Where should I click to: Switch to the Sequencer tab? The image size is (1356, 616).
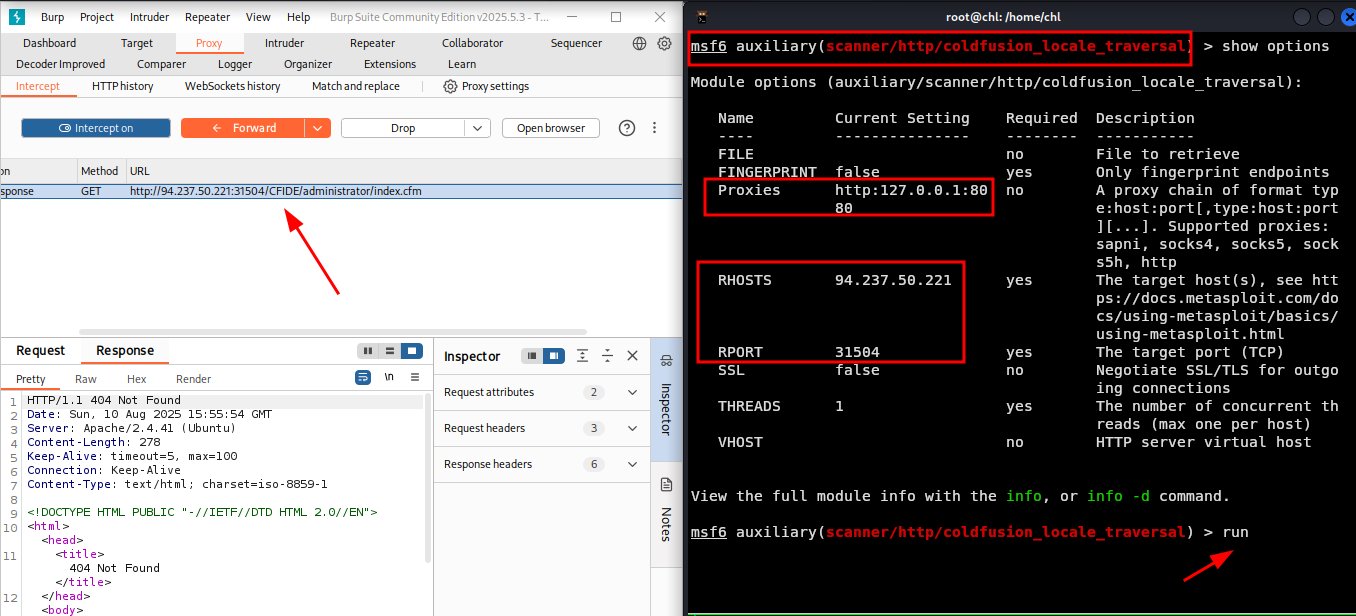pos(576,43)
